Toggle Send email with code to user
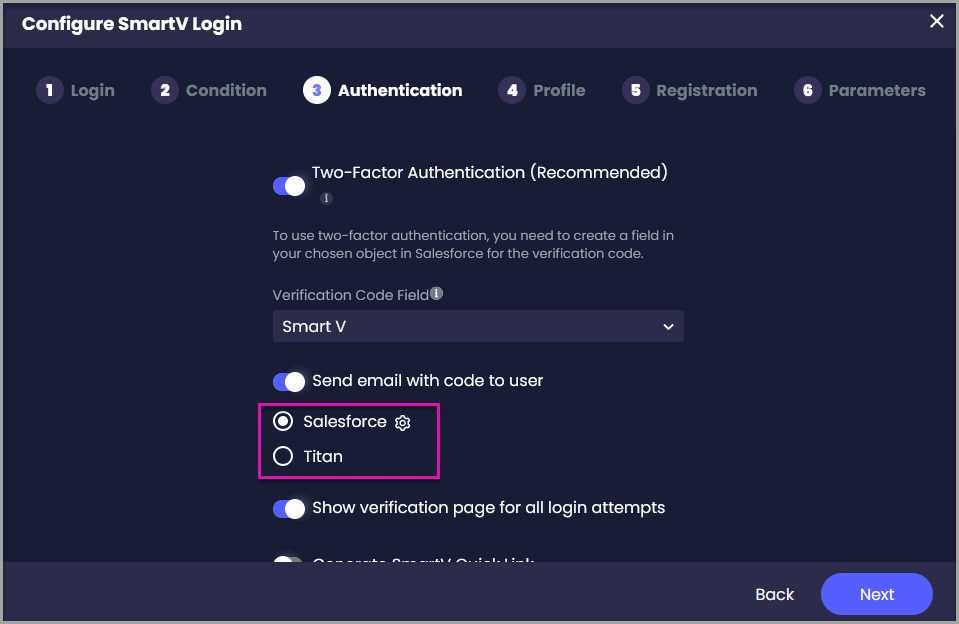Image resolution: width=959 pixels, height=624 pixels. click(289, 382)
